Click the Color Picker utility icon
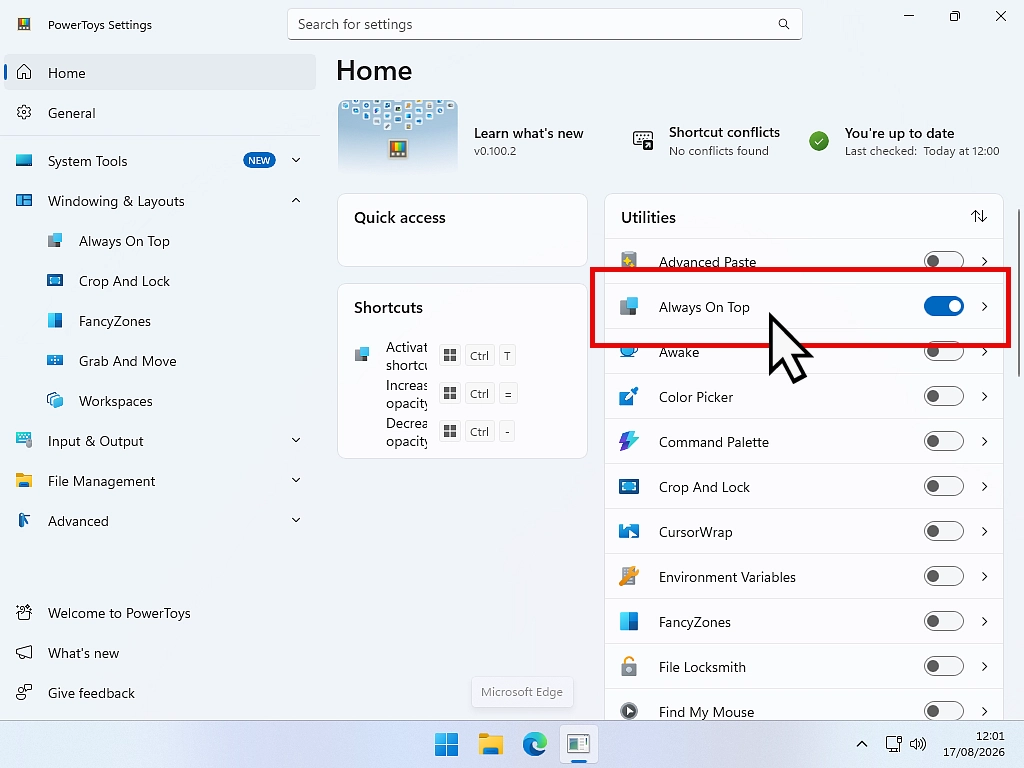 628,396
